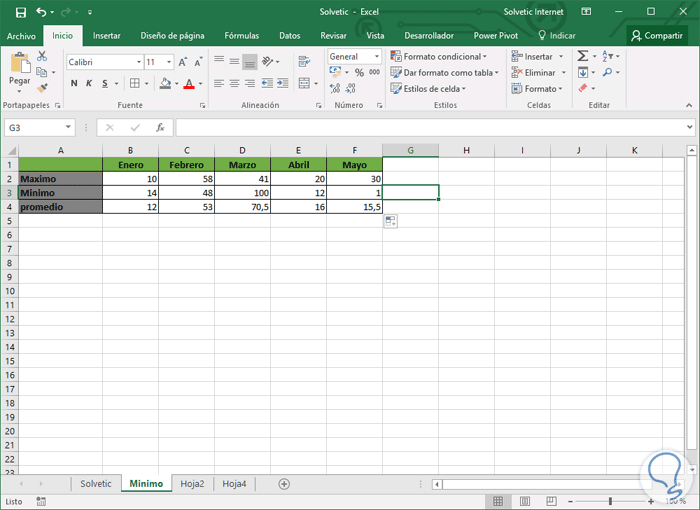Open Find and Select magnifier icon
The height and width of the screenshot is (510, 700).
pyautogui.click(x=608, y=72)
